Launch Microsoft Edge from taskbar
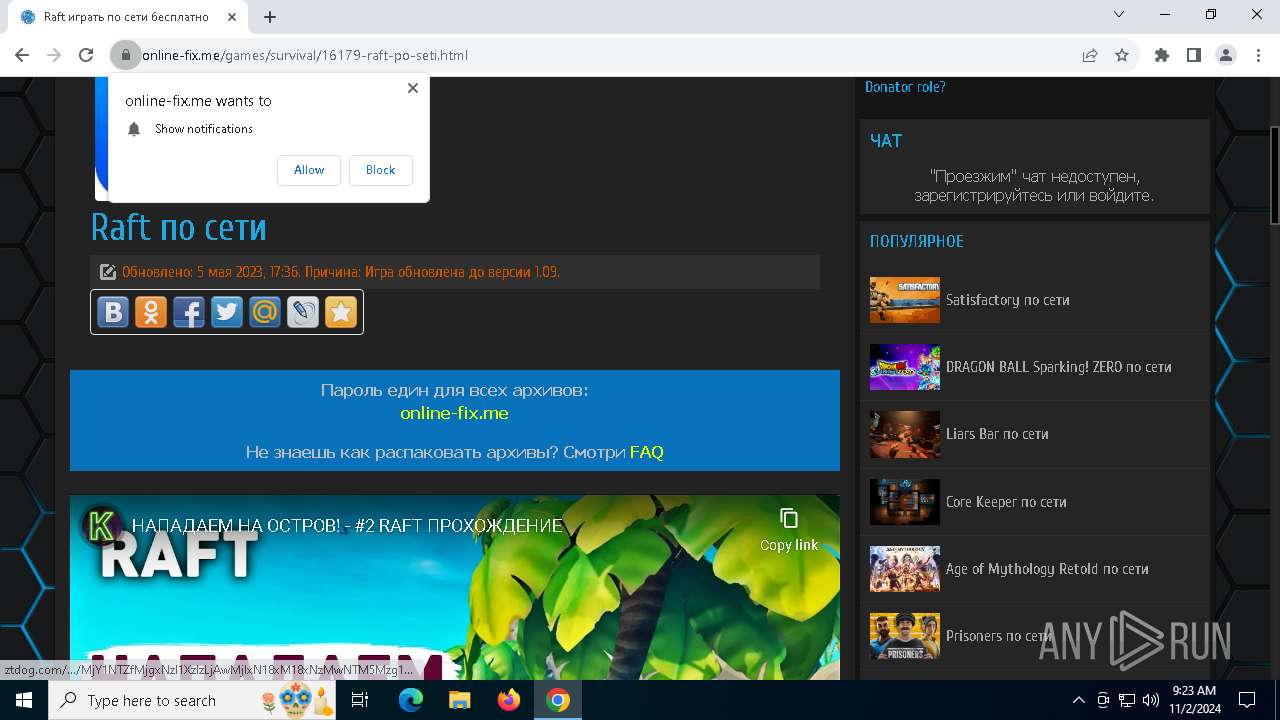Image resolution: width=1280 pixels, height=720 pixels. coord(411,700)
